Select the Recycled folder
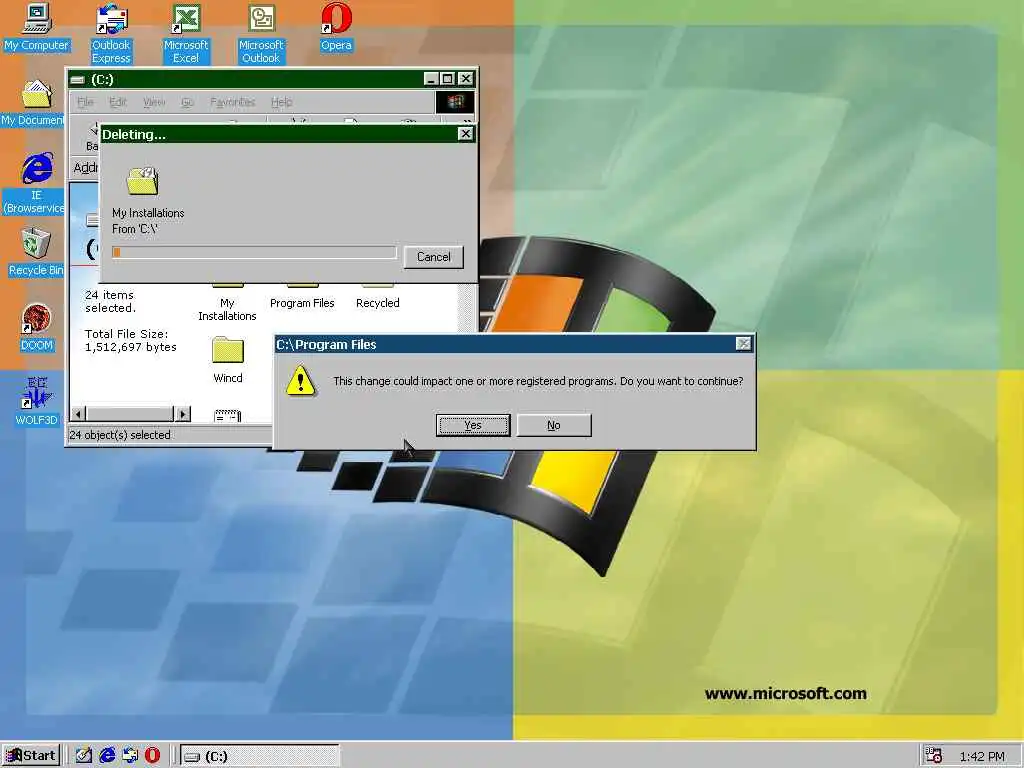Screen dimensions: 1024x768 point(377,296)
